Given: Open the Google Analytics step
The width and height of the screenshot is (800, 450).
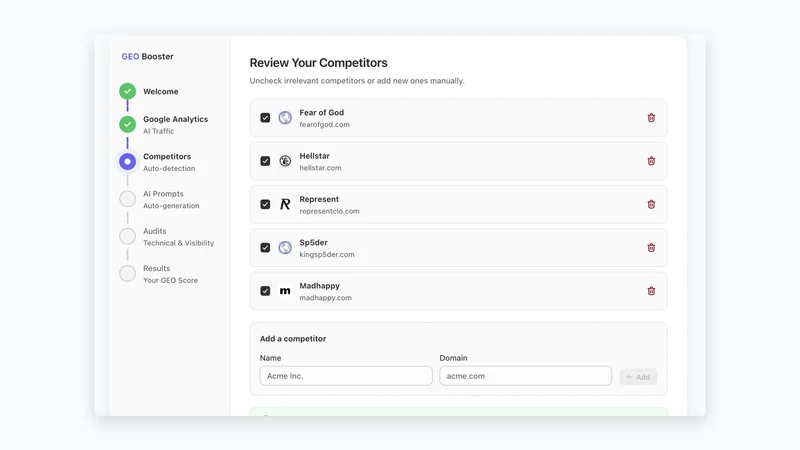Looking at the screenshot, I should tap(176, 119).
